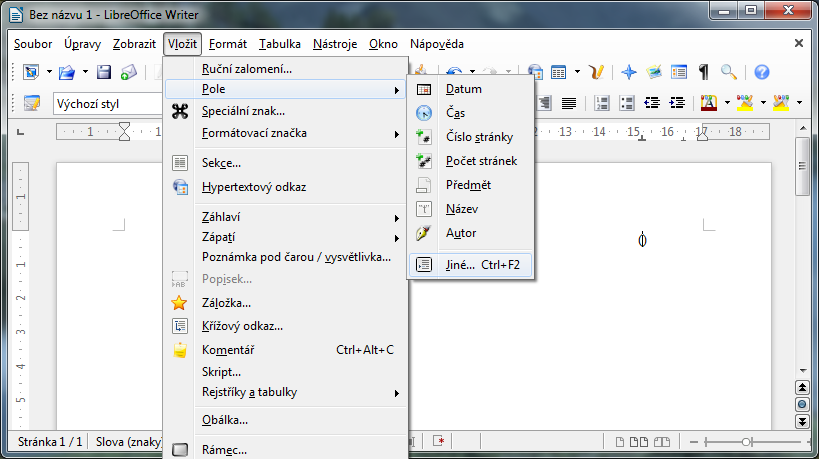Viewport: 819px width, 459px height.
Task: Expand the table insert dropdown arrow
Action: coord(577,72)
